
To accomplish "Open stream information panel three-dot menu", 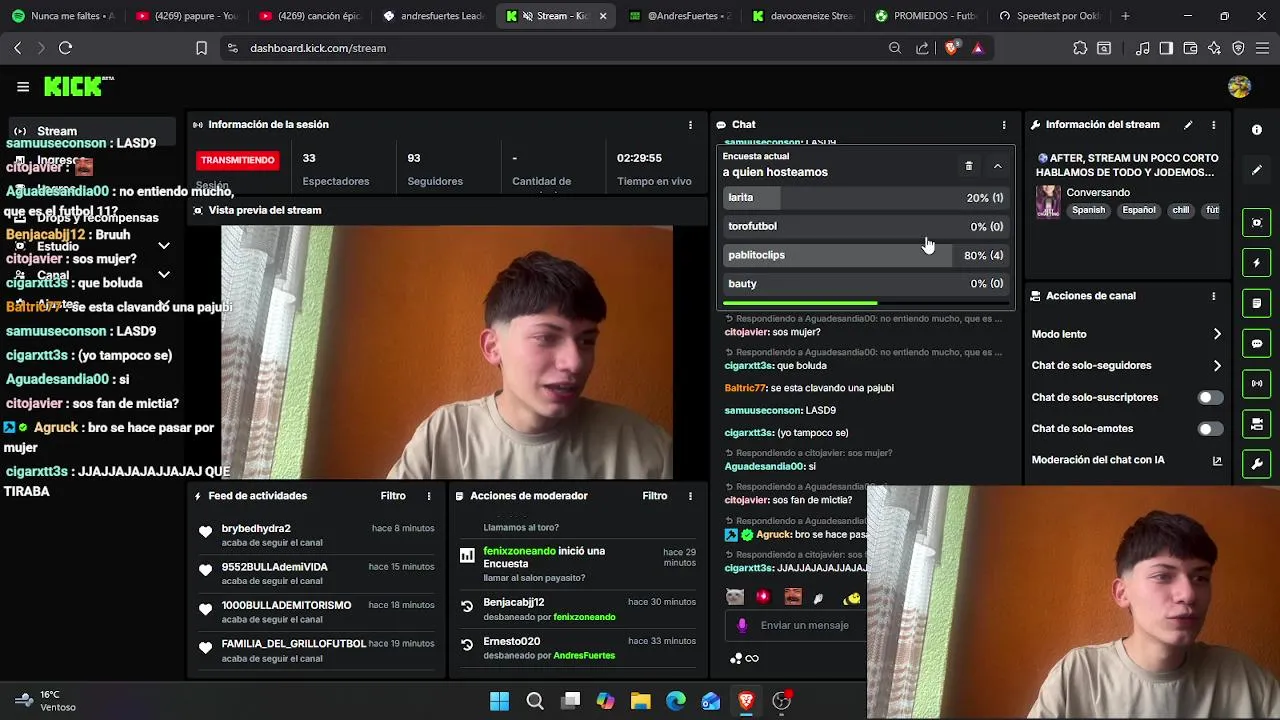I will [x=1213, y=125].
